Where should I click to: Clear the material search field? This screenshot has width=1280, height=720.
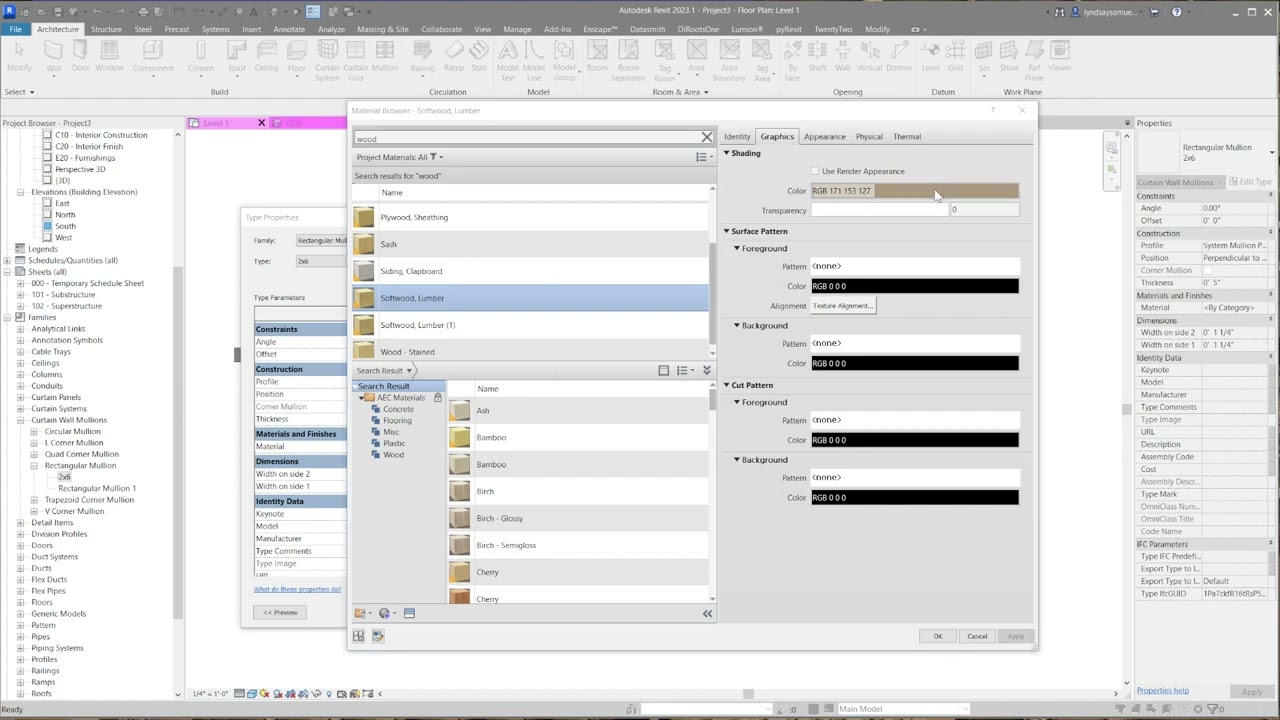(707, 137)
